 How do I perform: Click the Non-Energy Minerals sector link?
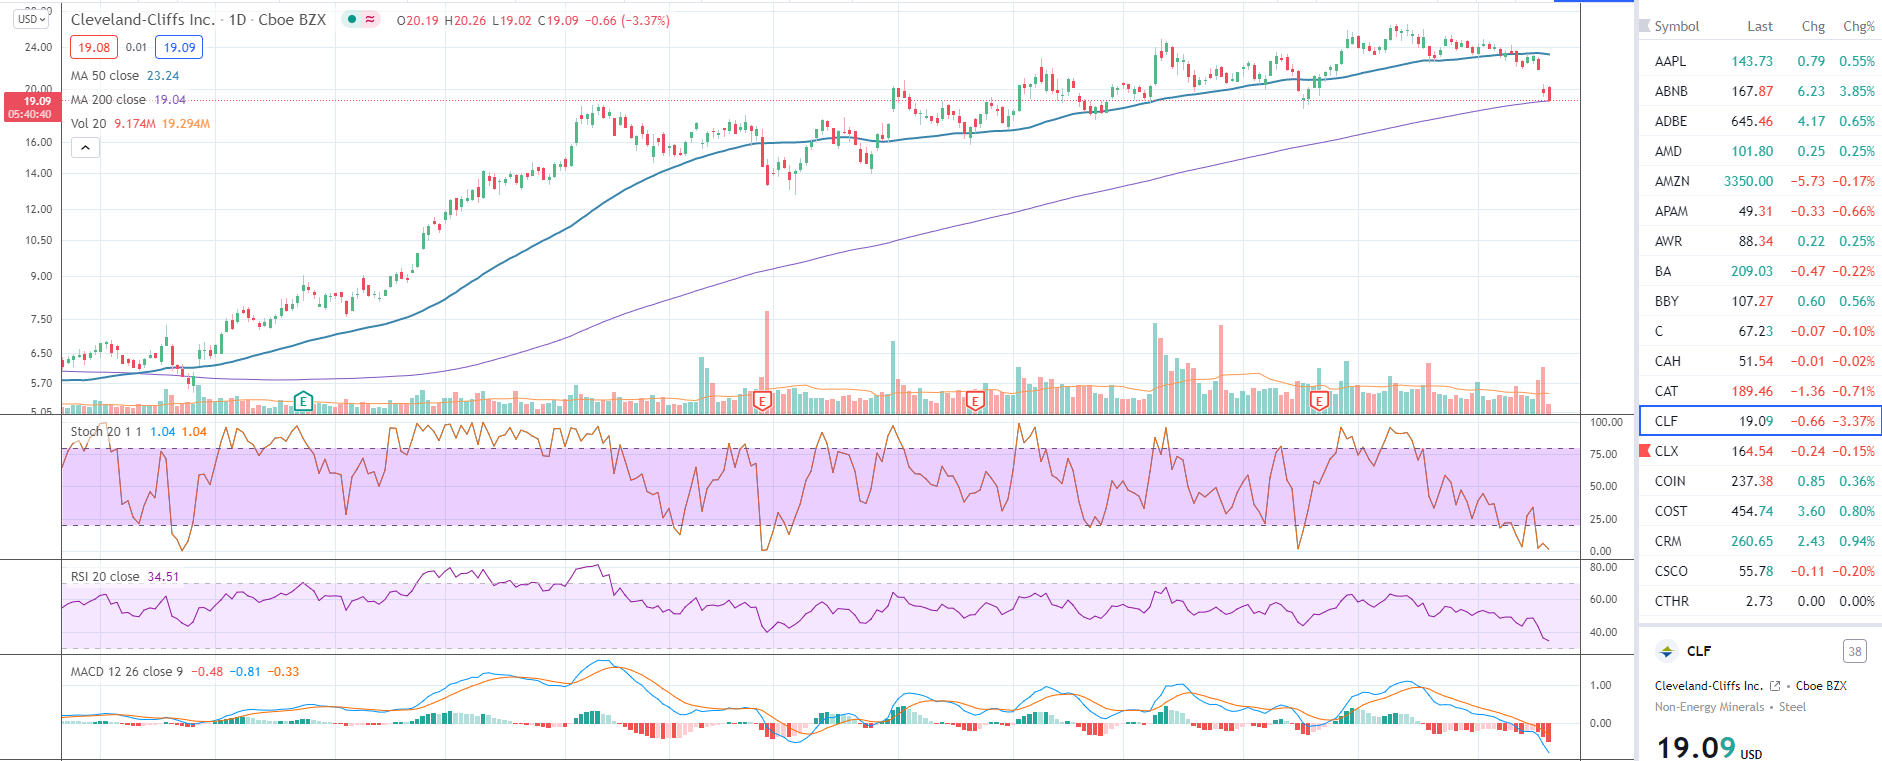pyautogui.click(x=1709, y=707)
